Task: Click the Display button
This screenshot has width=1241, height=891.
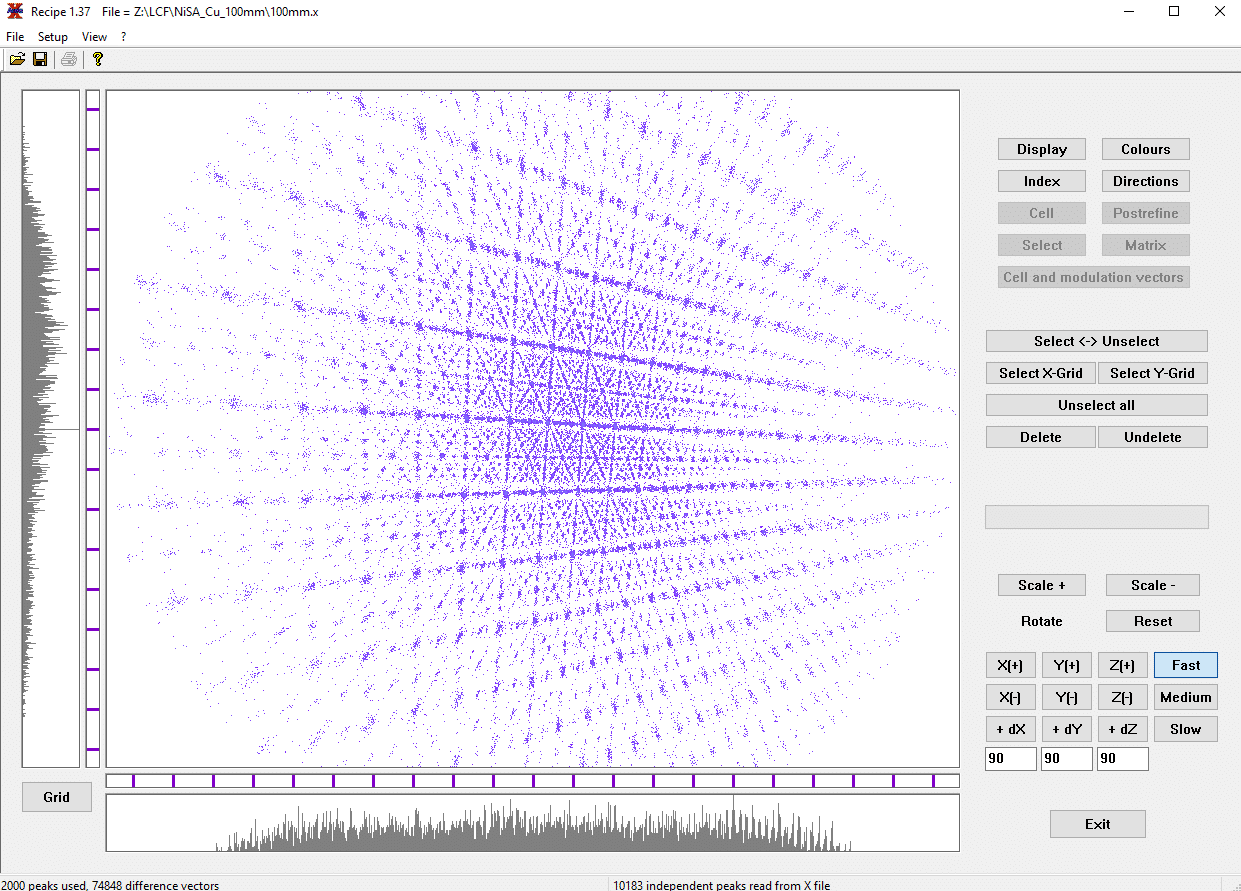Action: pyautogui.click(x=1041, y=148)
